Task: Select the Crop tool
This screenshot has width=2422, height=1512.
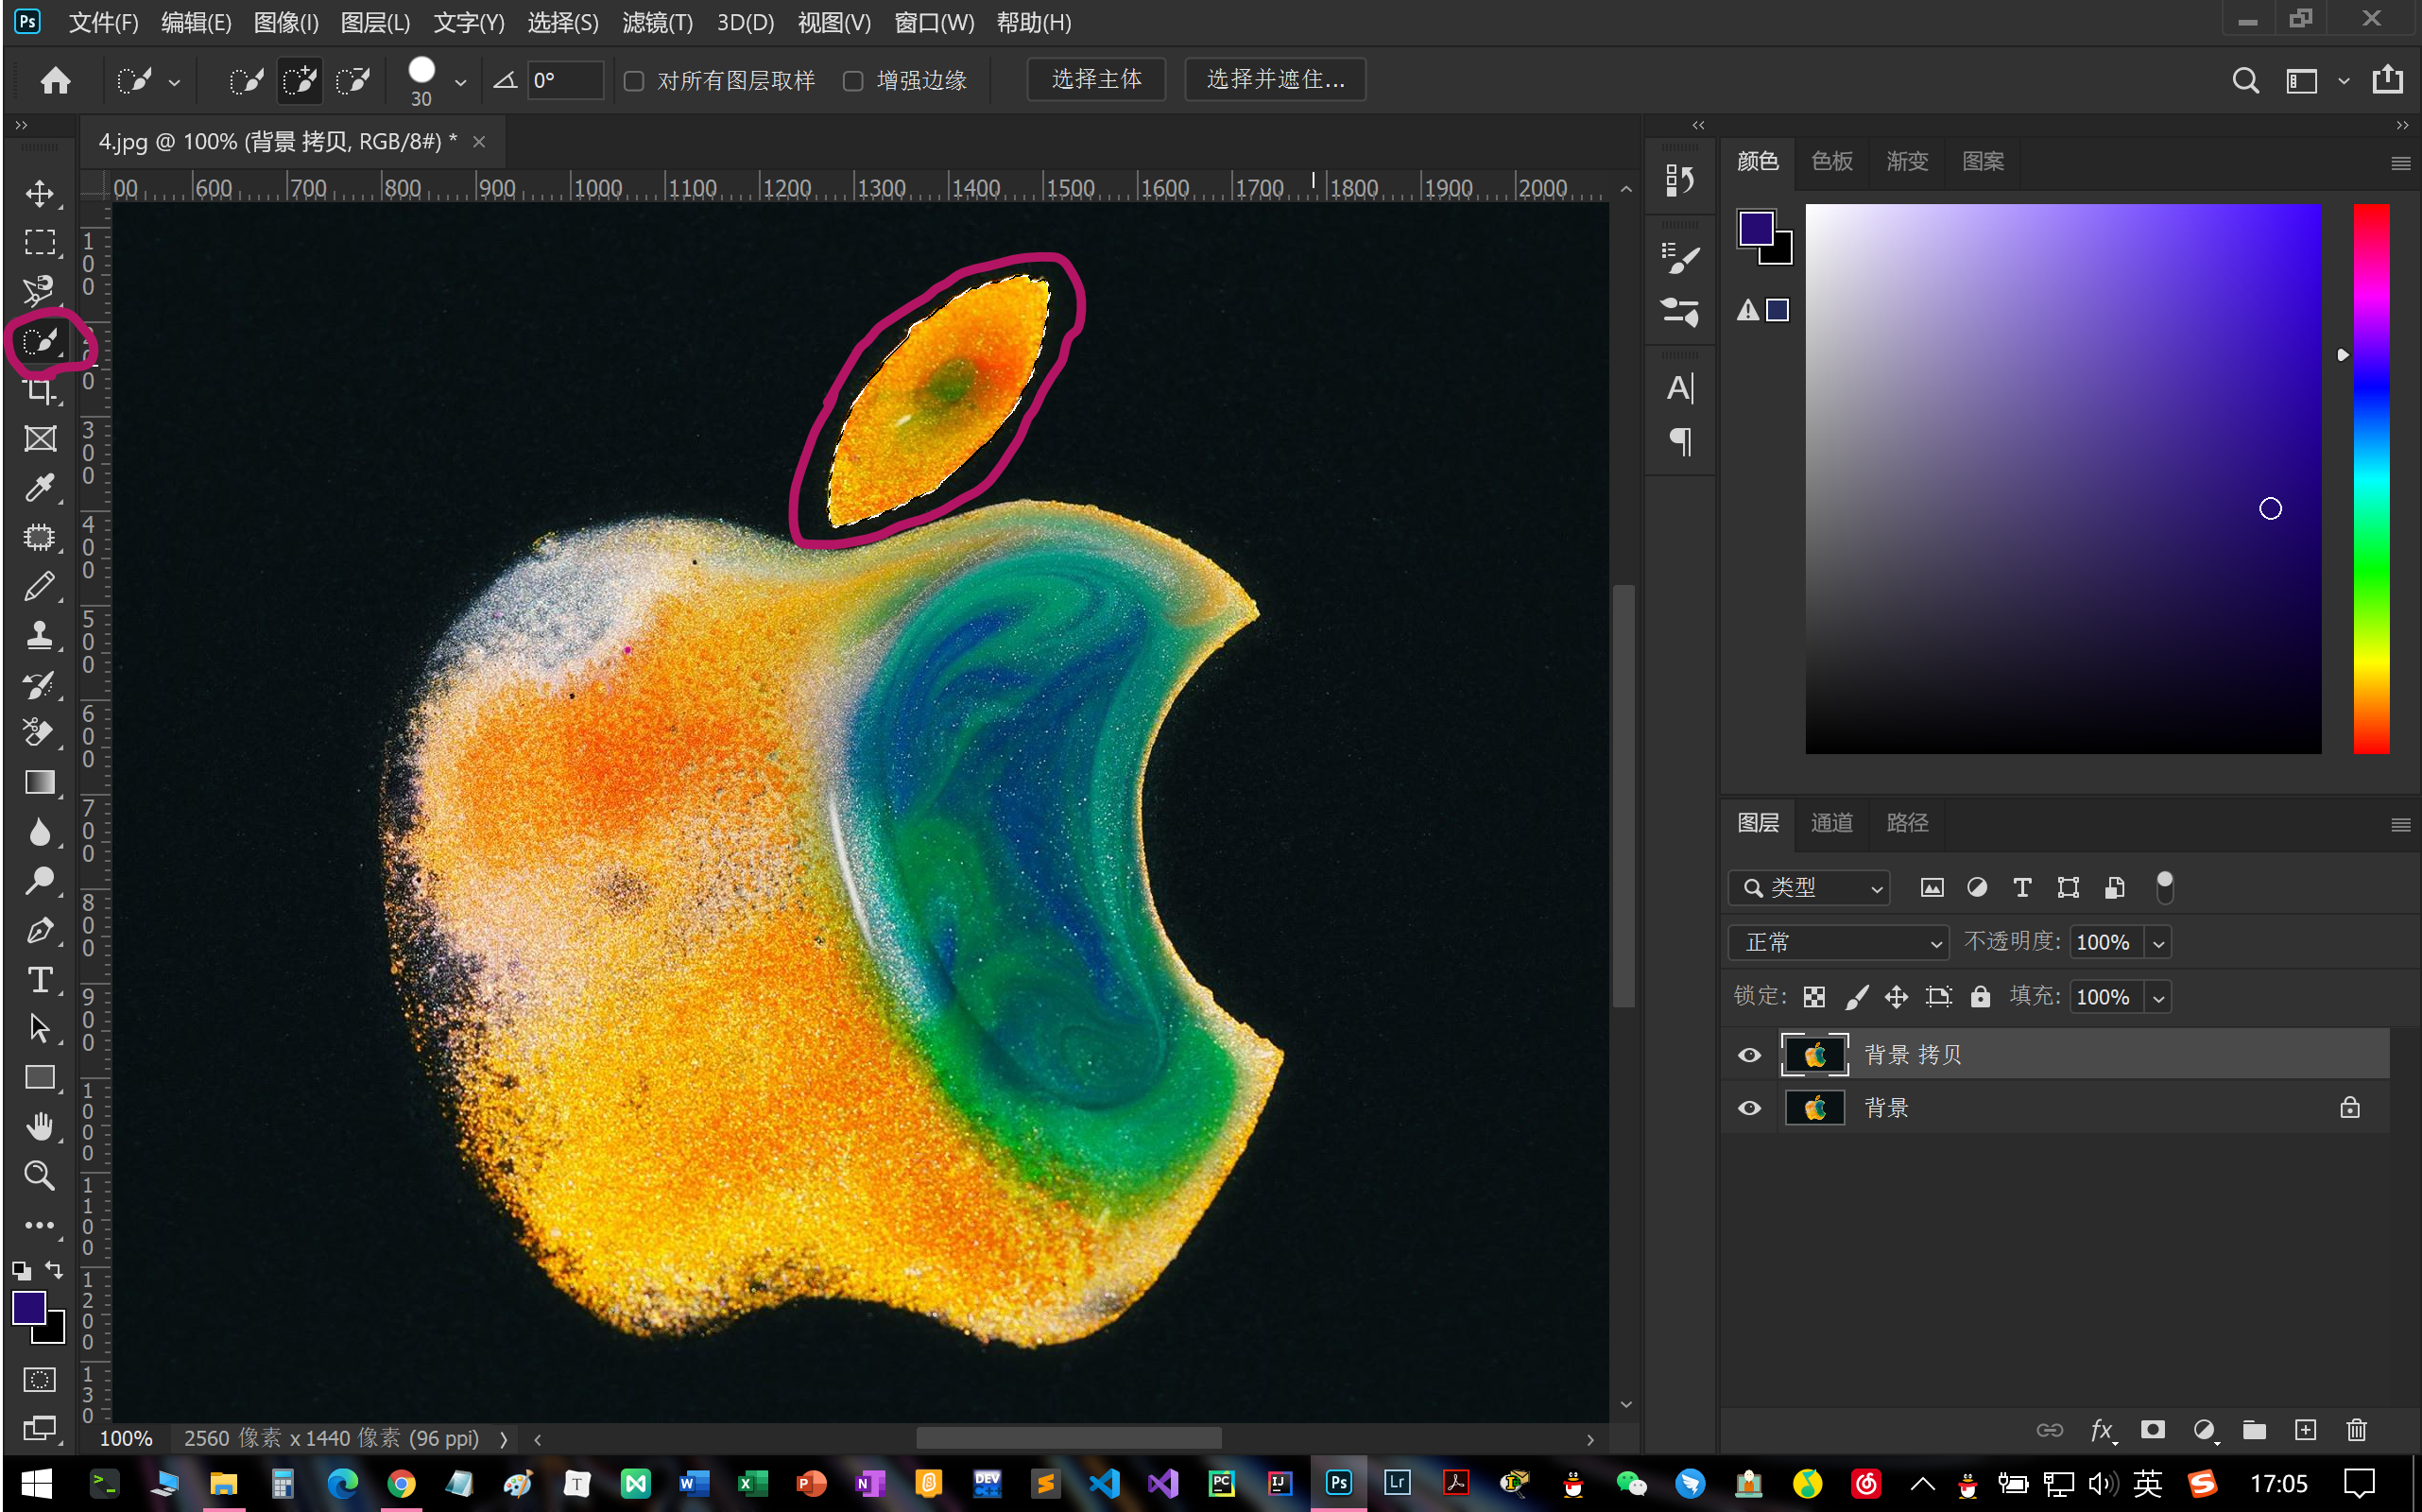Action: (40, 390)
